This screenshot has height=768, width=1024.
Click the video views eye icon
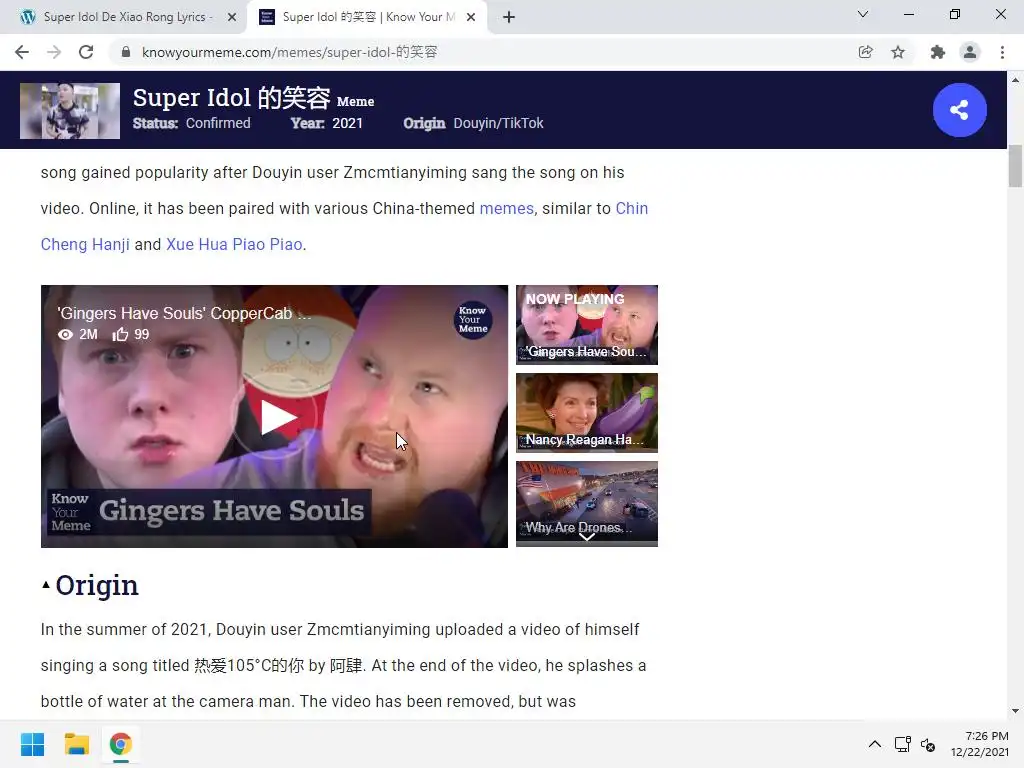click(65, 334)
